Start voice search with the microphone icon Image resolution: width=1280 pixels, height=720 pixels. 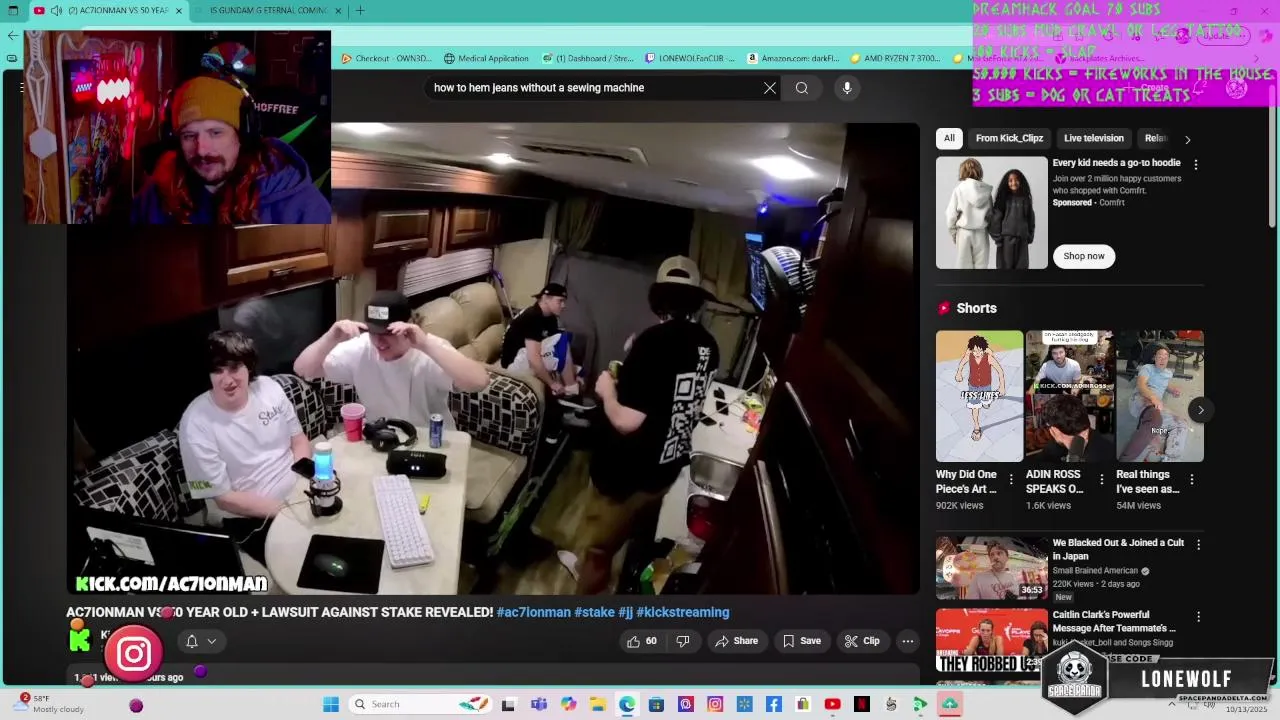(847, 88)
